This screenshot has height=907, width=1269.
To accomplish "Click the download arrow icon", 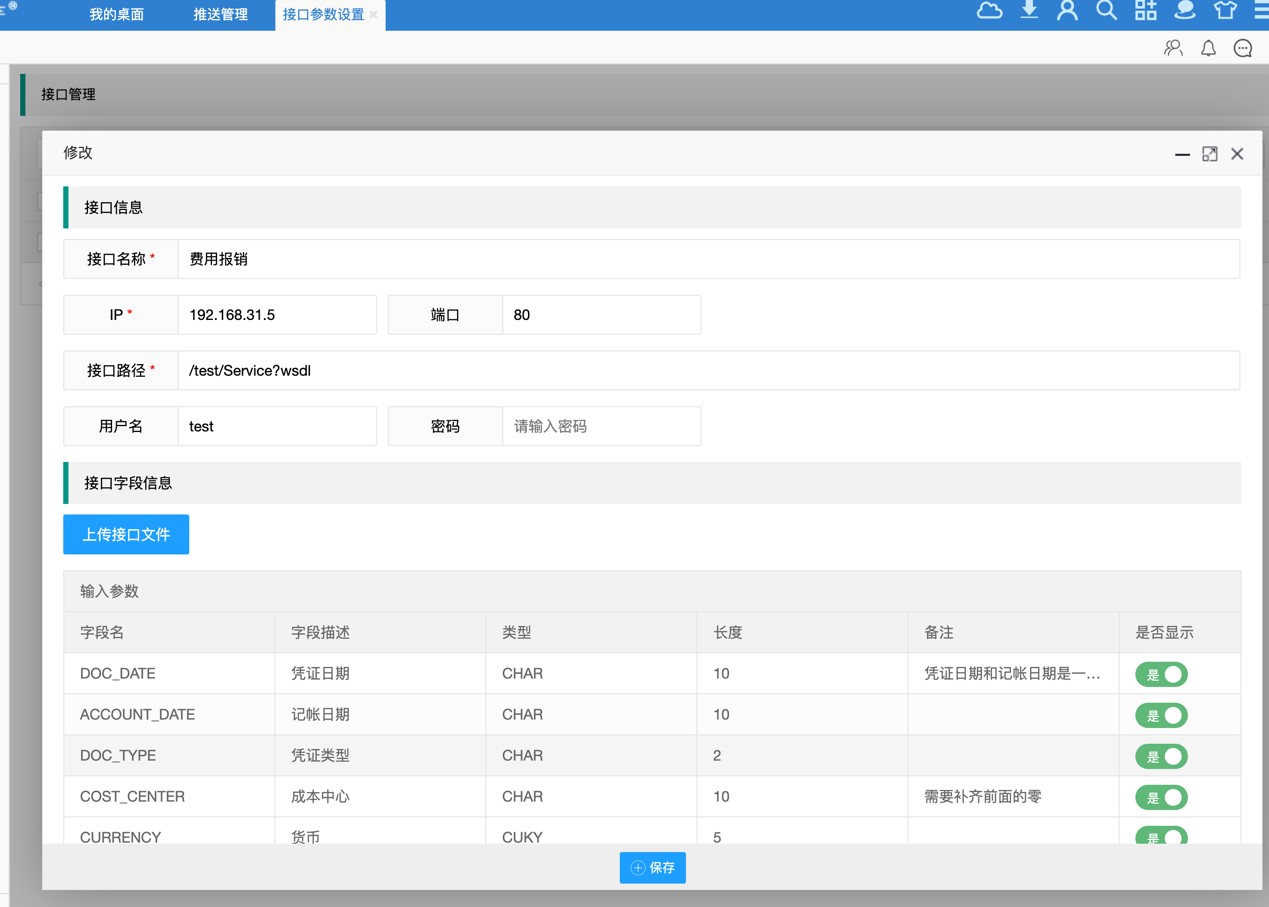I will pos(1029,11).
